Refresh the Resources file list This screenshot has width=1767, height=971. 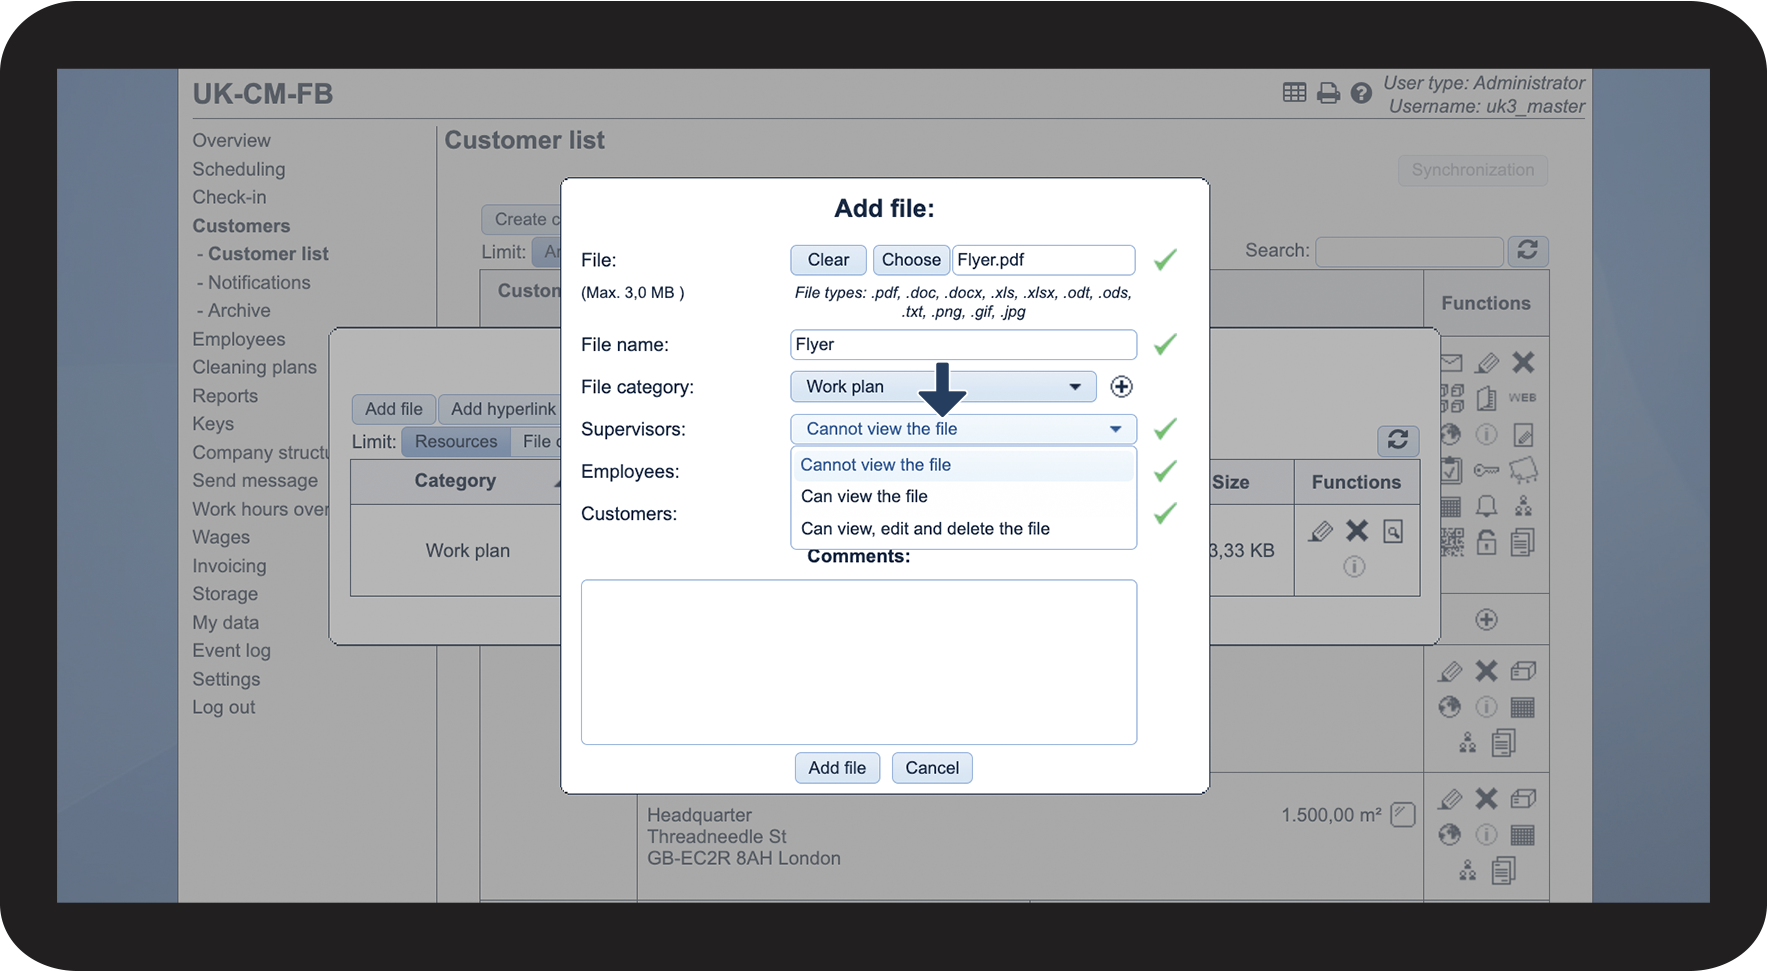[1398, 440]
